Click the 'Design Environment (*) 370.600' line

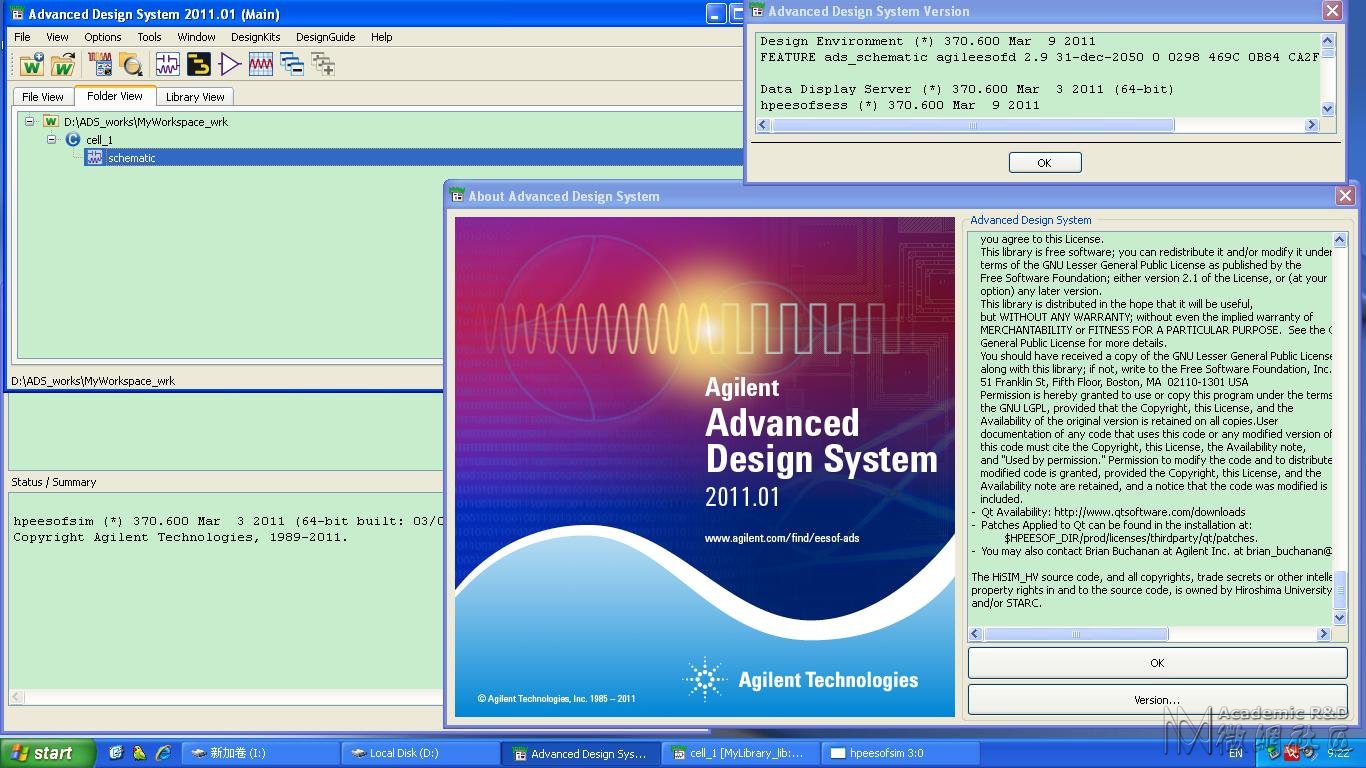point(928,41)
